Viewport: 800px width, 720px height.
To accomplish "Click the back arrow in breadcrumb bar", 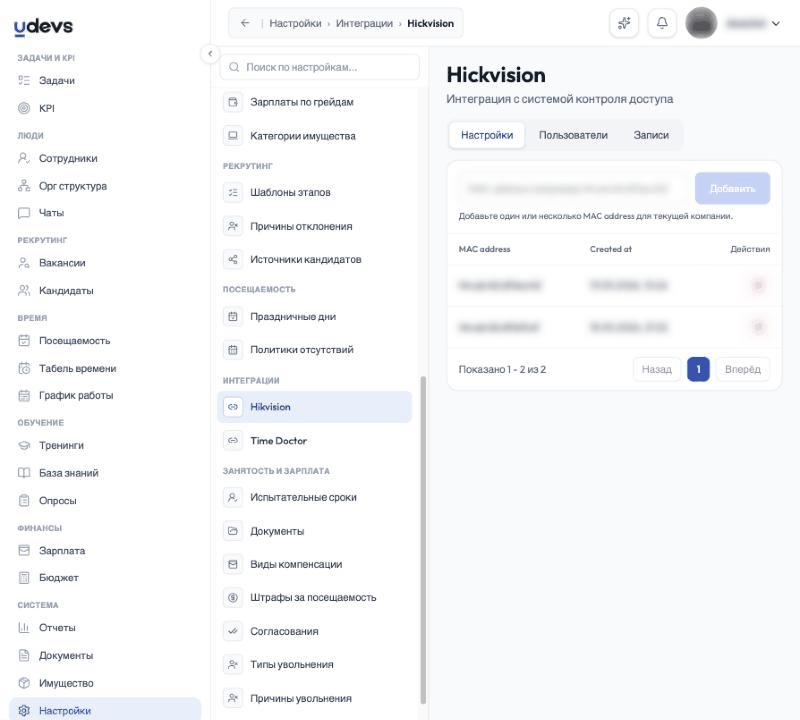I will (245, 23).
